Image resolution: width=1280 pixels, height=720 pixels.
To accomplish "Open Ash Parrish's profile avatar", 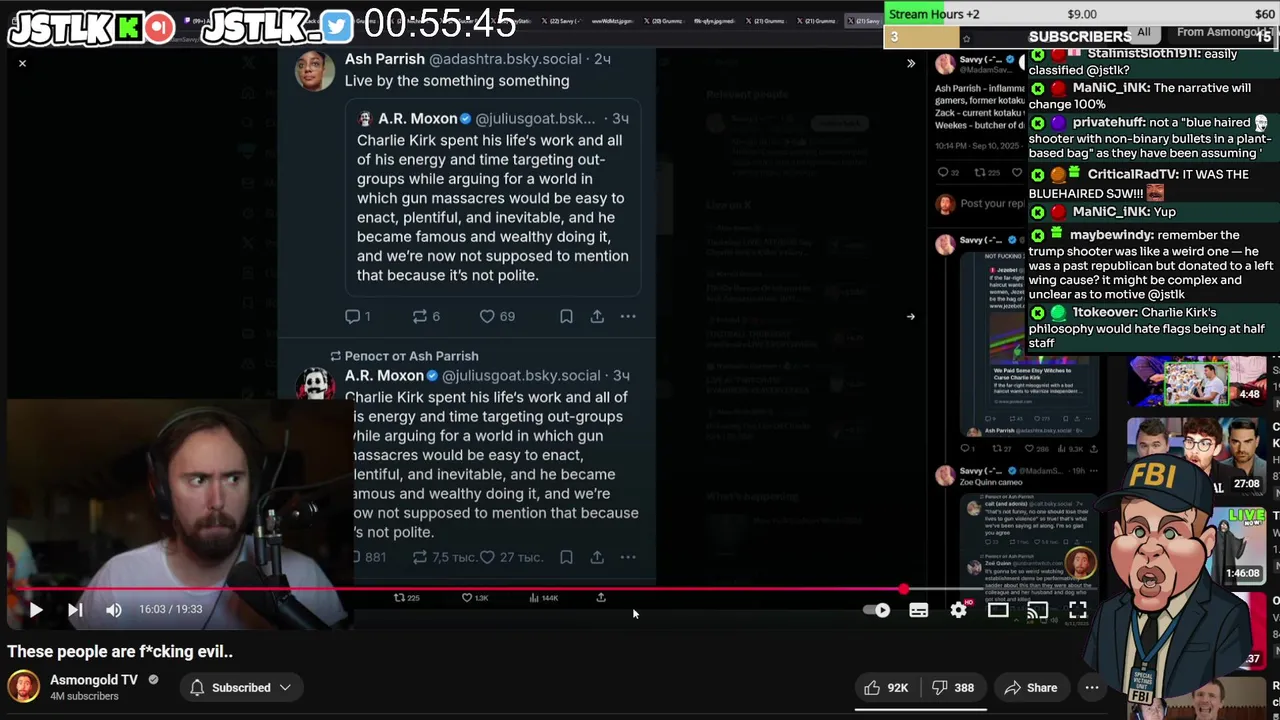I will pyautogui.click(x=314, y=70).
